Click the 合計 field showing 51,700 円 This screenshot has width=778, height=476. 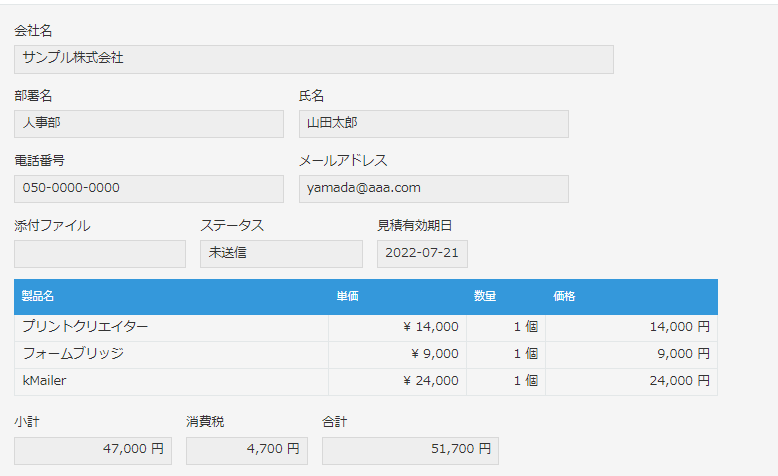[x=410, y=450]
